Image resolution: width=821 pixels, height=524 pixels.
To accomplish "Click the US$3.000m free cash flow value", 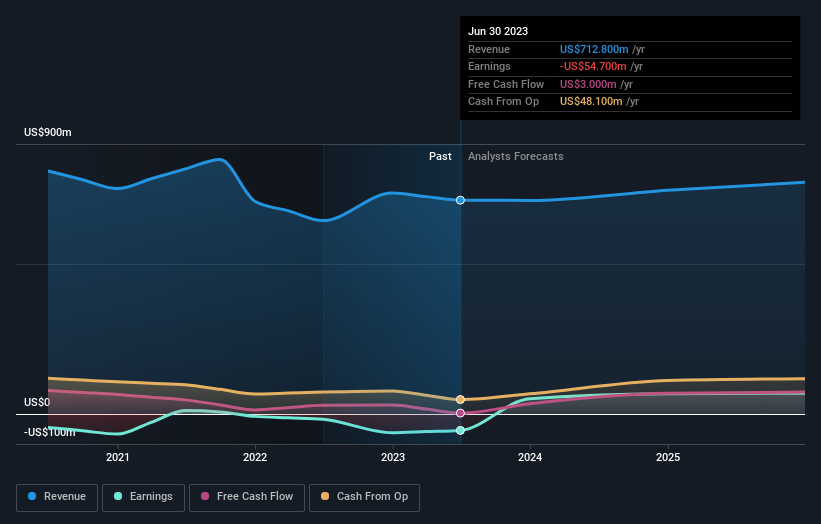I will [588, 84].
